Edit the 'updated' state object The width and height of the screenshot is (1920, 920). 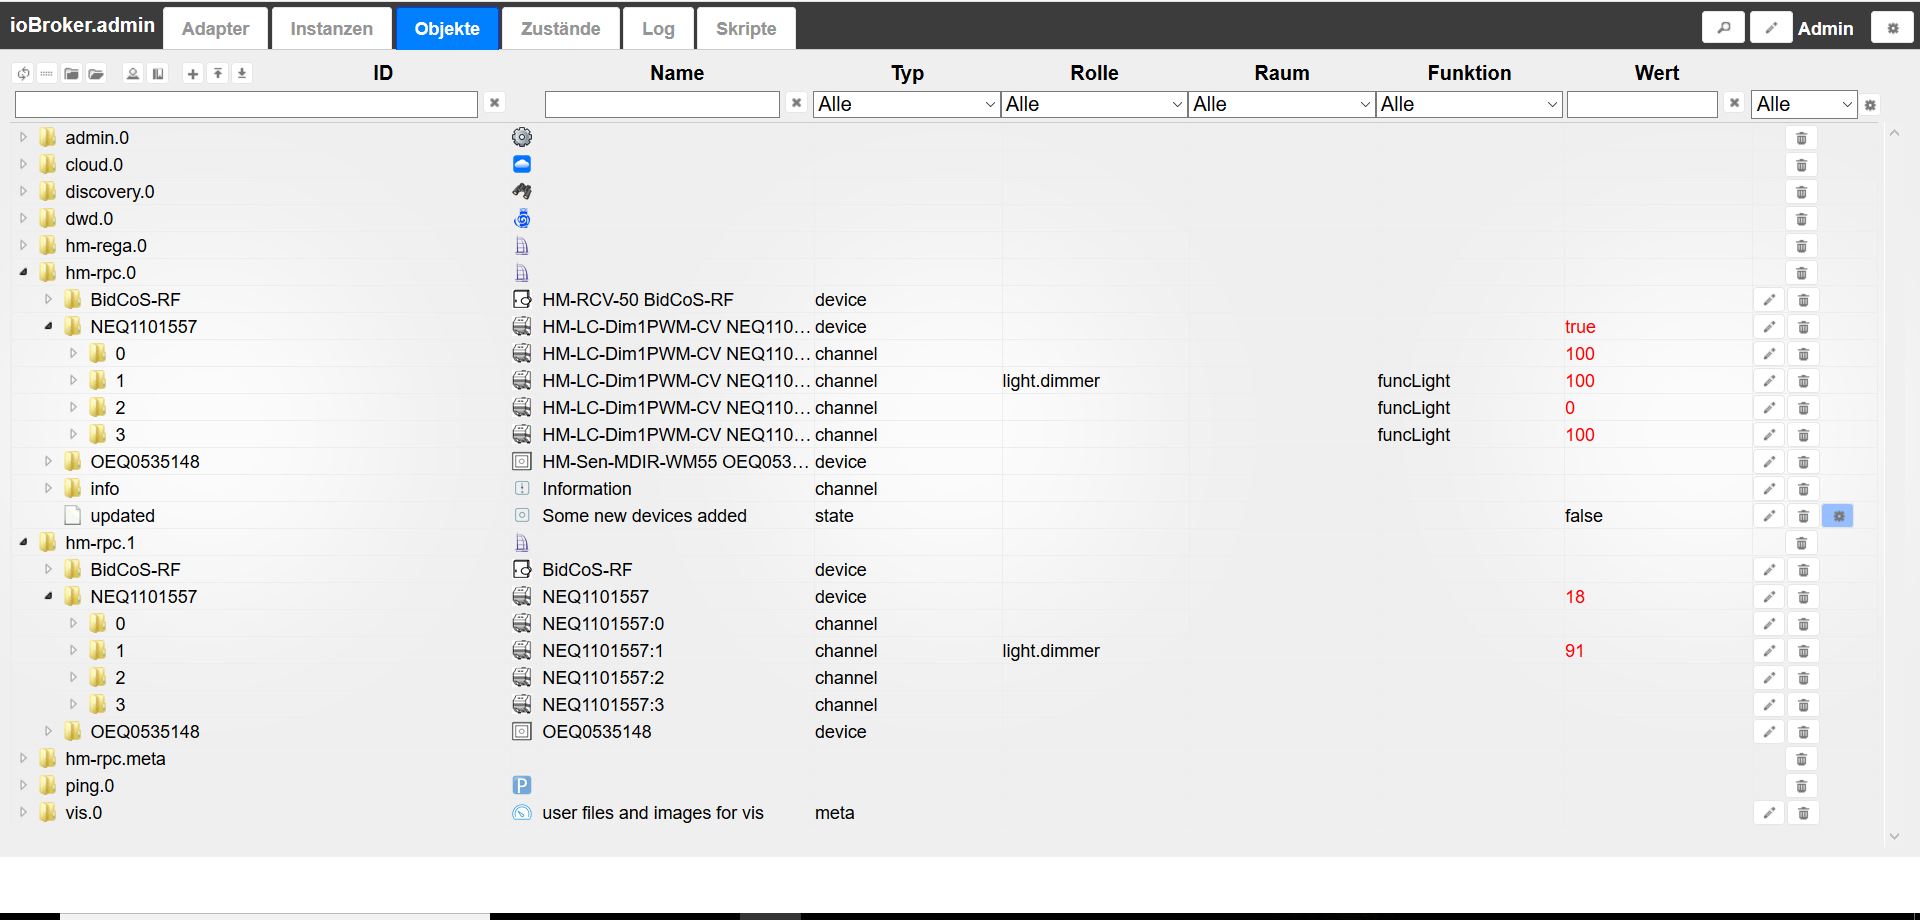coord(1769,516)
